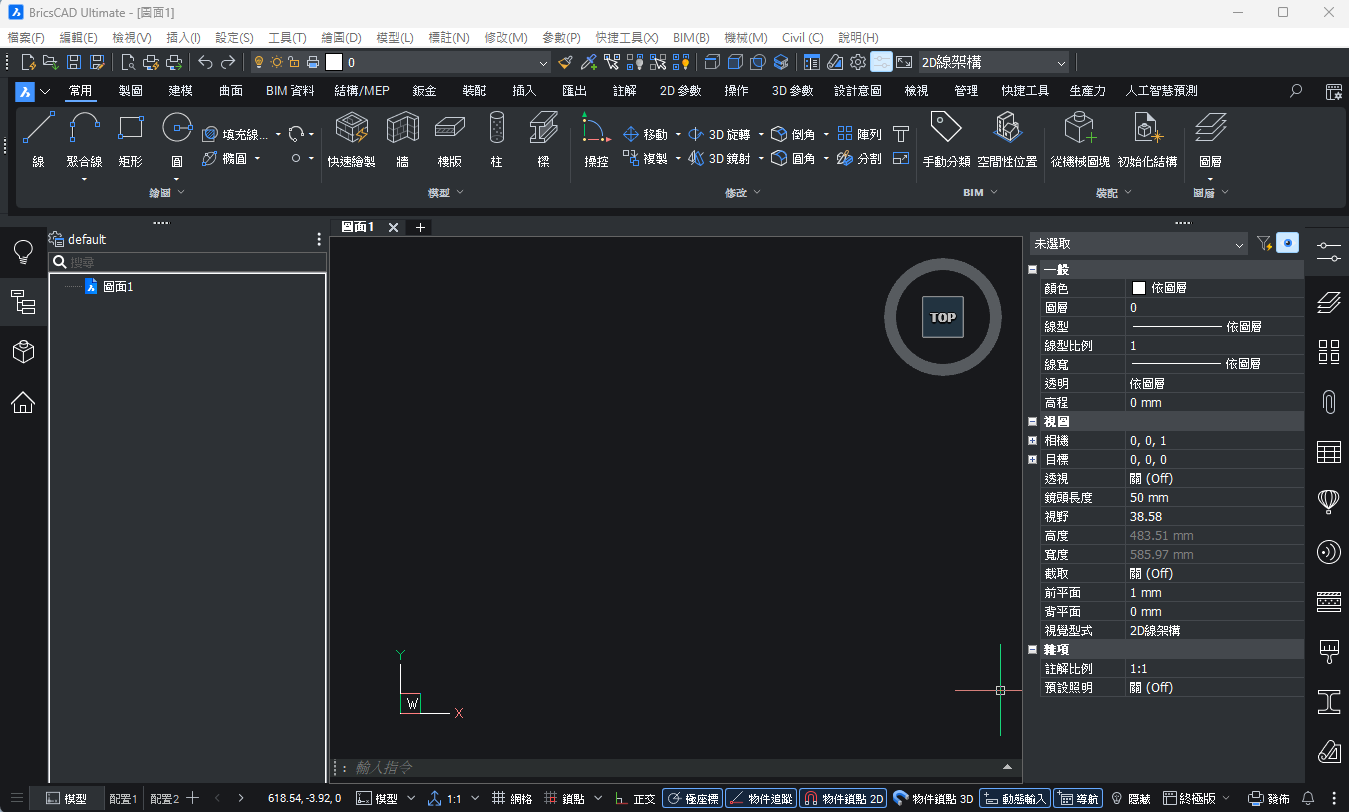Image resolution: width=1349 pixels, height=812 pixels.
Task: Click the Array (陣列) tool
Action: (x=859, y=134)
